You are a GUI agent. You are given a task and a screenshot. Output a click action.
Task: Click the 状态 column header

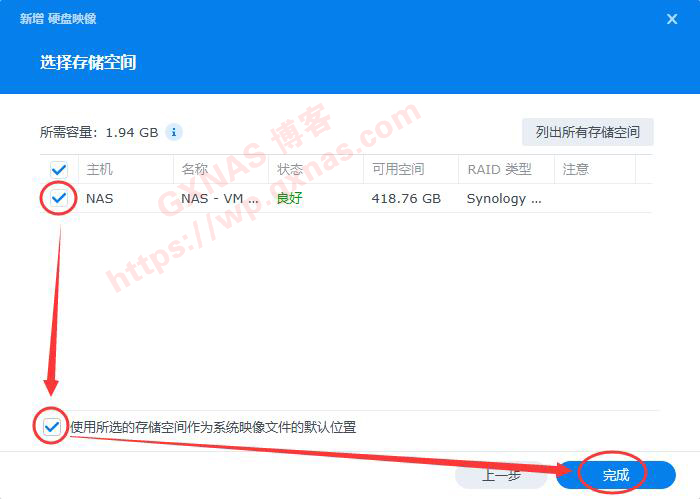pos(290,169)
